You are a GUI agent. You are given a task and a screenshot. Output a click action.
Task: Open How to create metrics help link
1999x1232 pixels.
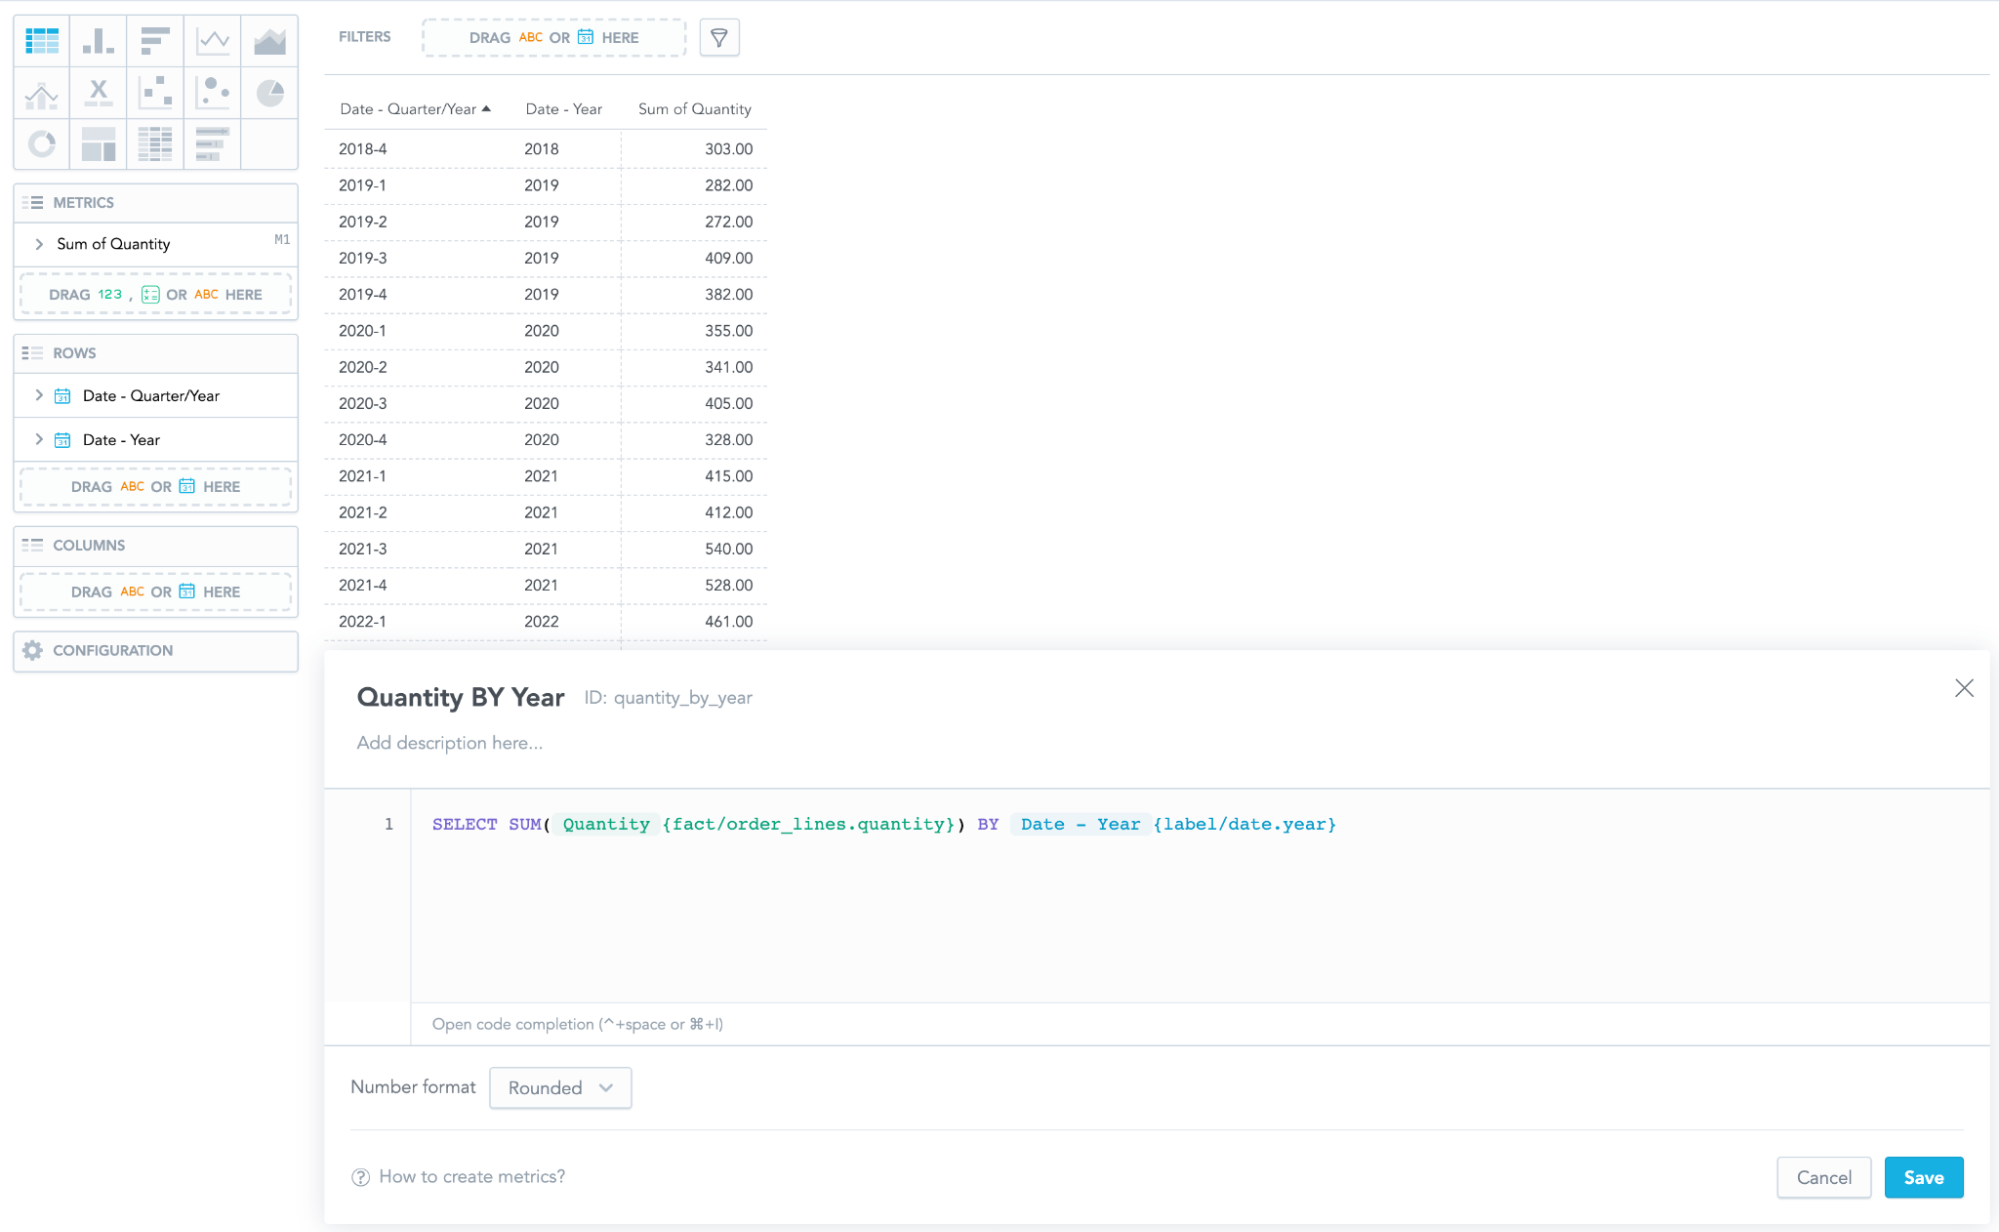(471, 1177)
